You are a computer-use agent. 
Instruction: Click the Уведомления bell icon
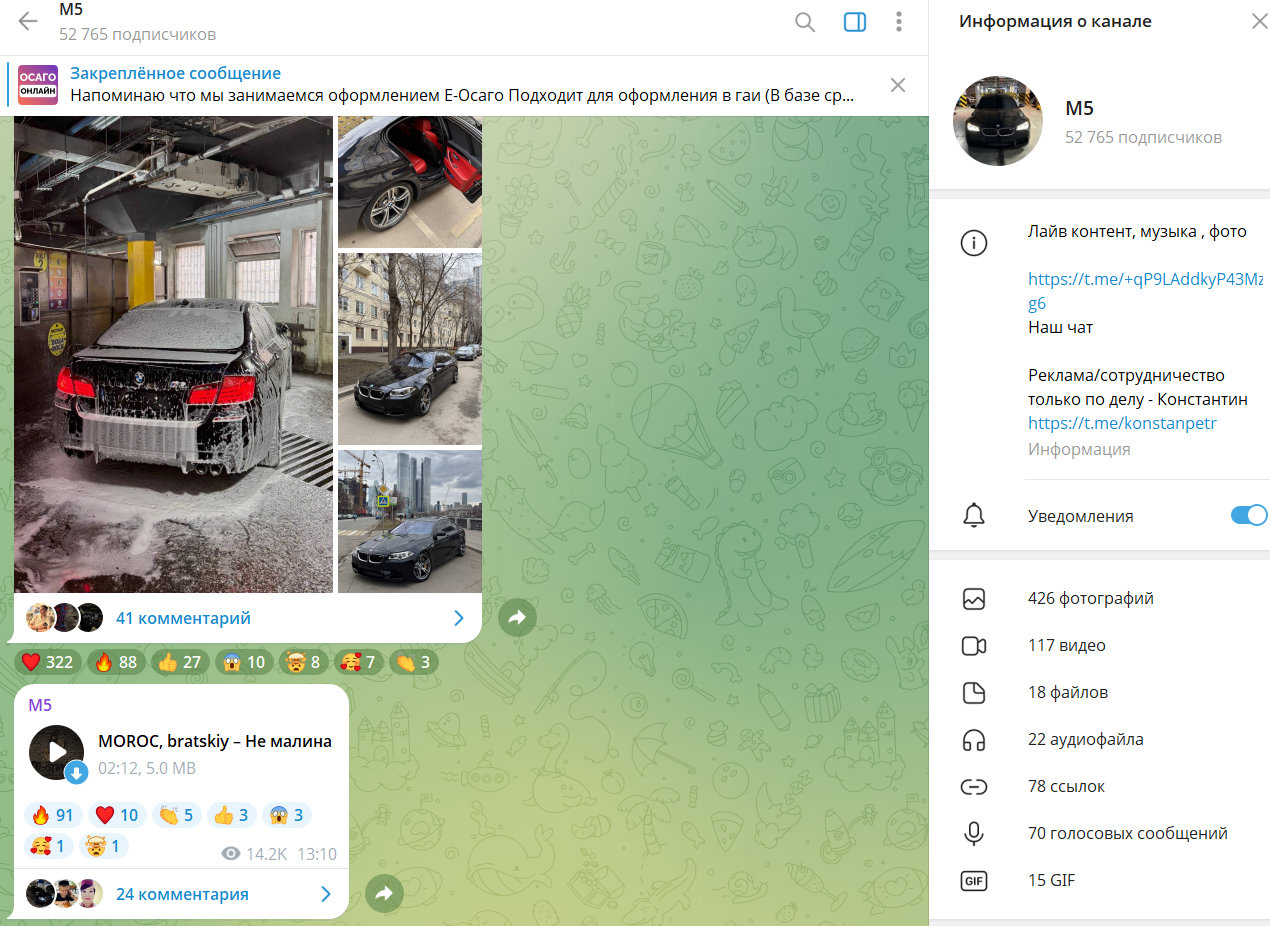973,516
